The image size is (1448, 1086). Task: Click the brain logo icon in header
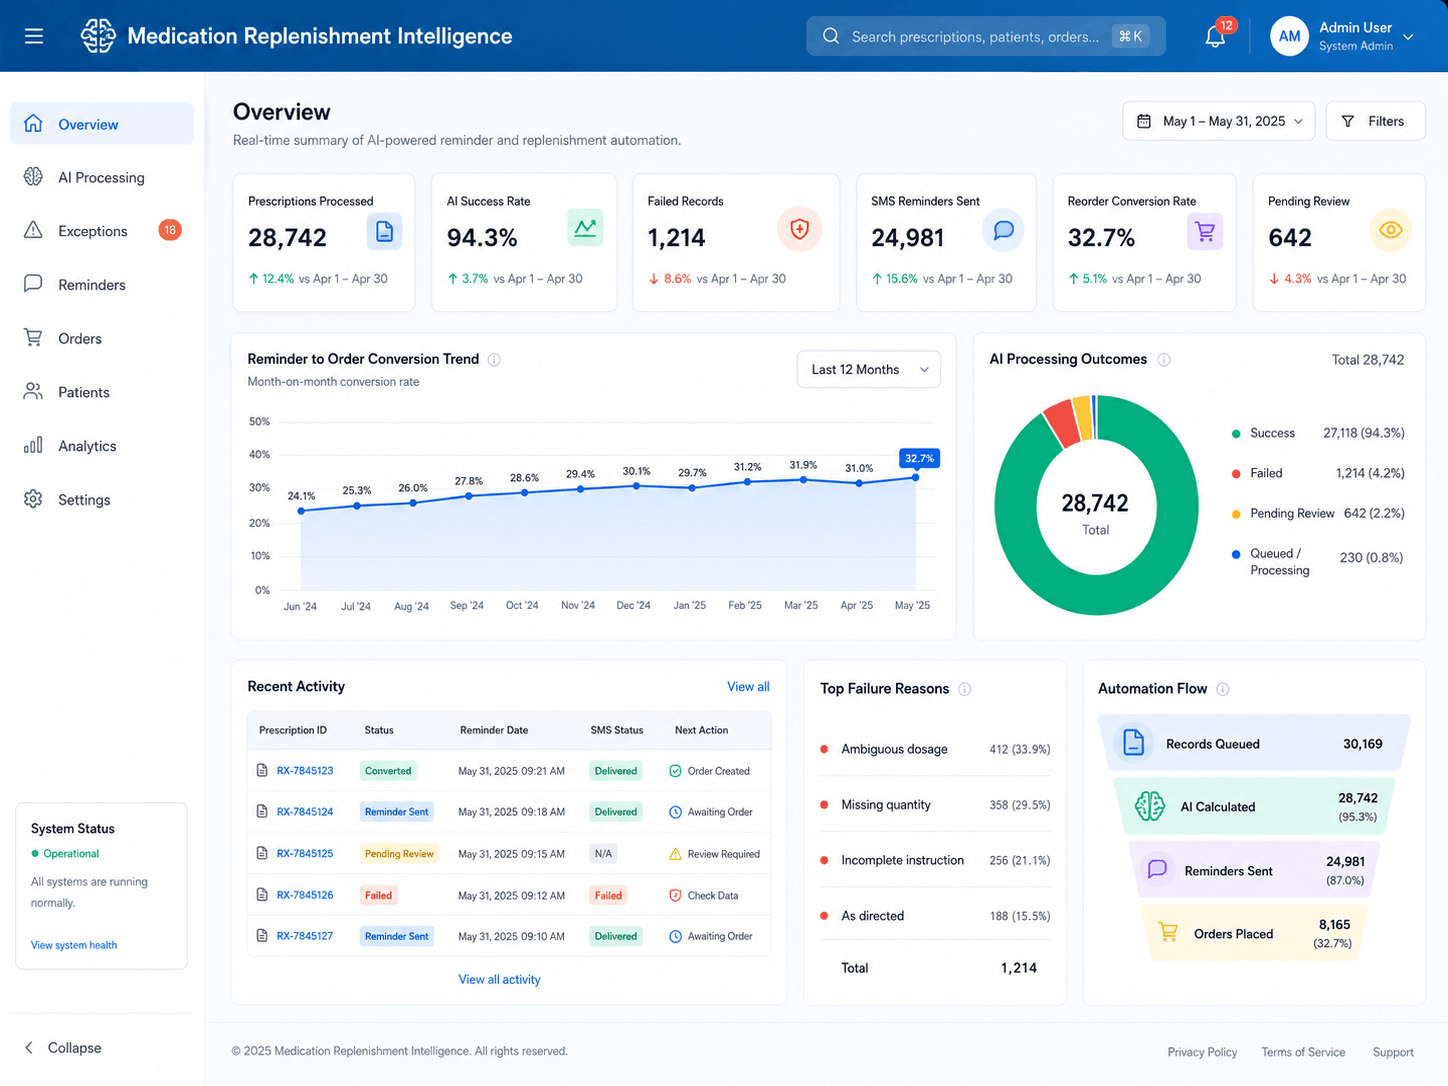click(98, 36)
